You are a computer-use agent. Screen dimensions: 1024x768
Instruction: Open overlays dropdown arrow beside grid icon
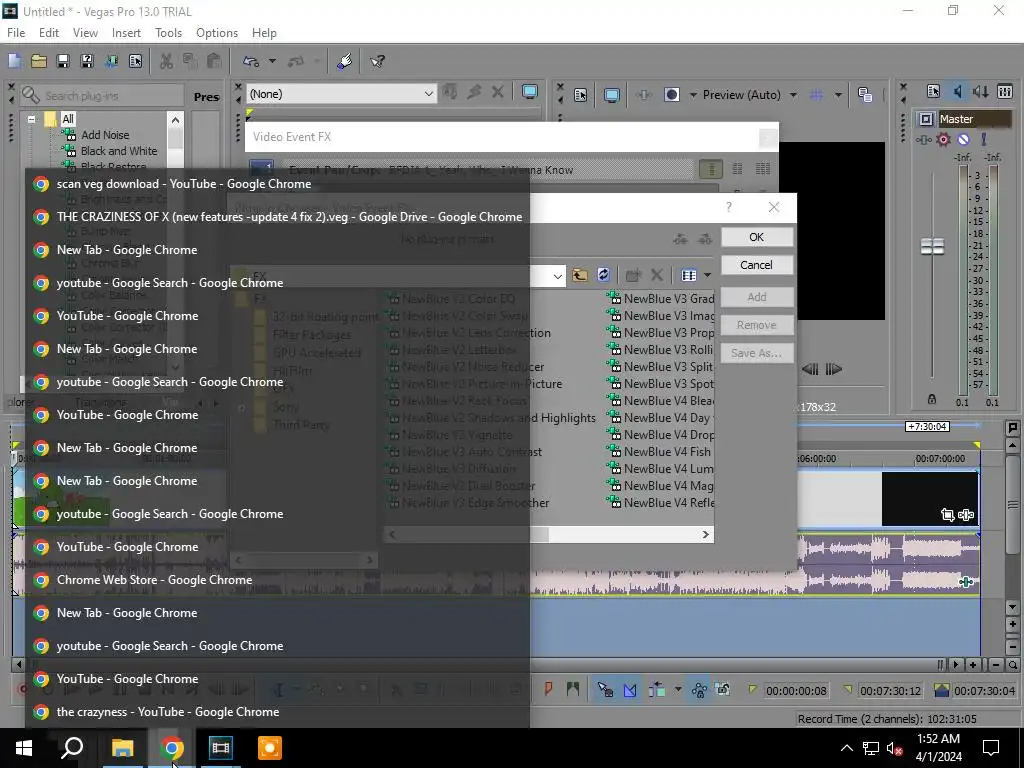pos(838,95)
